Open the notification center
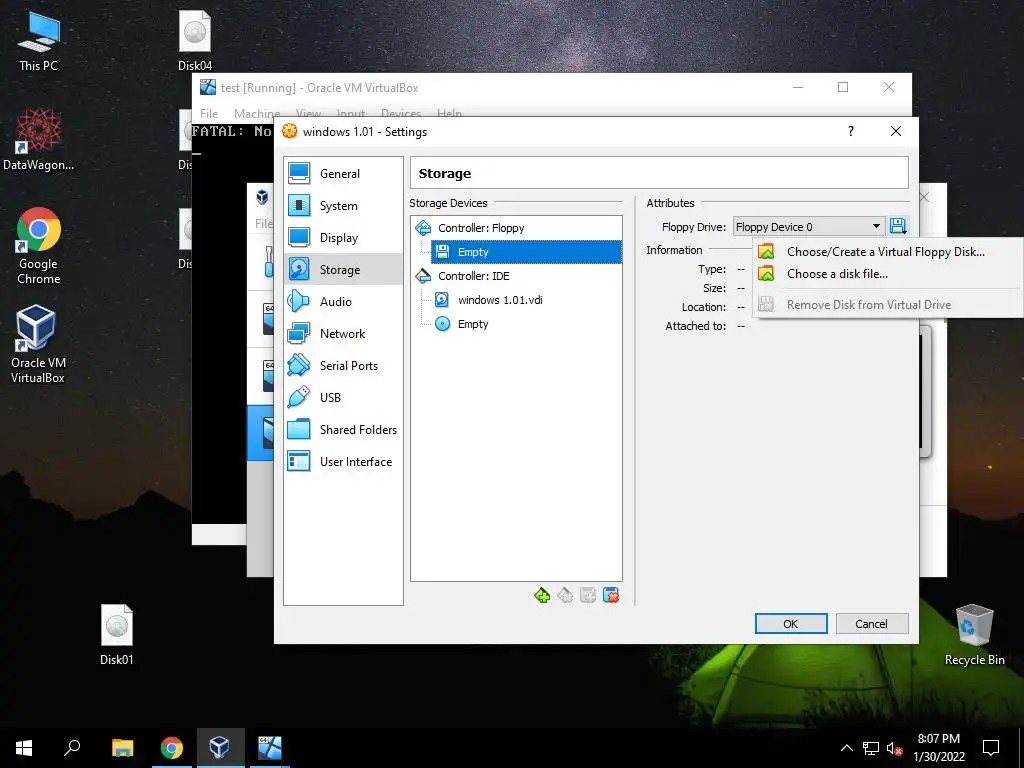This screenshot has width=1024, height=768. pos(991,748)
